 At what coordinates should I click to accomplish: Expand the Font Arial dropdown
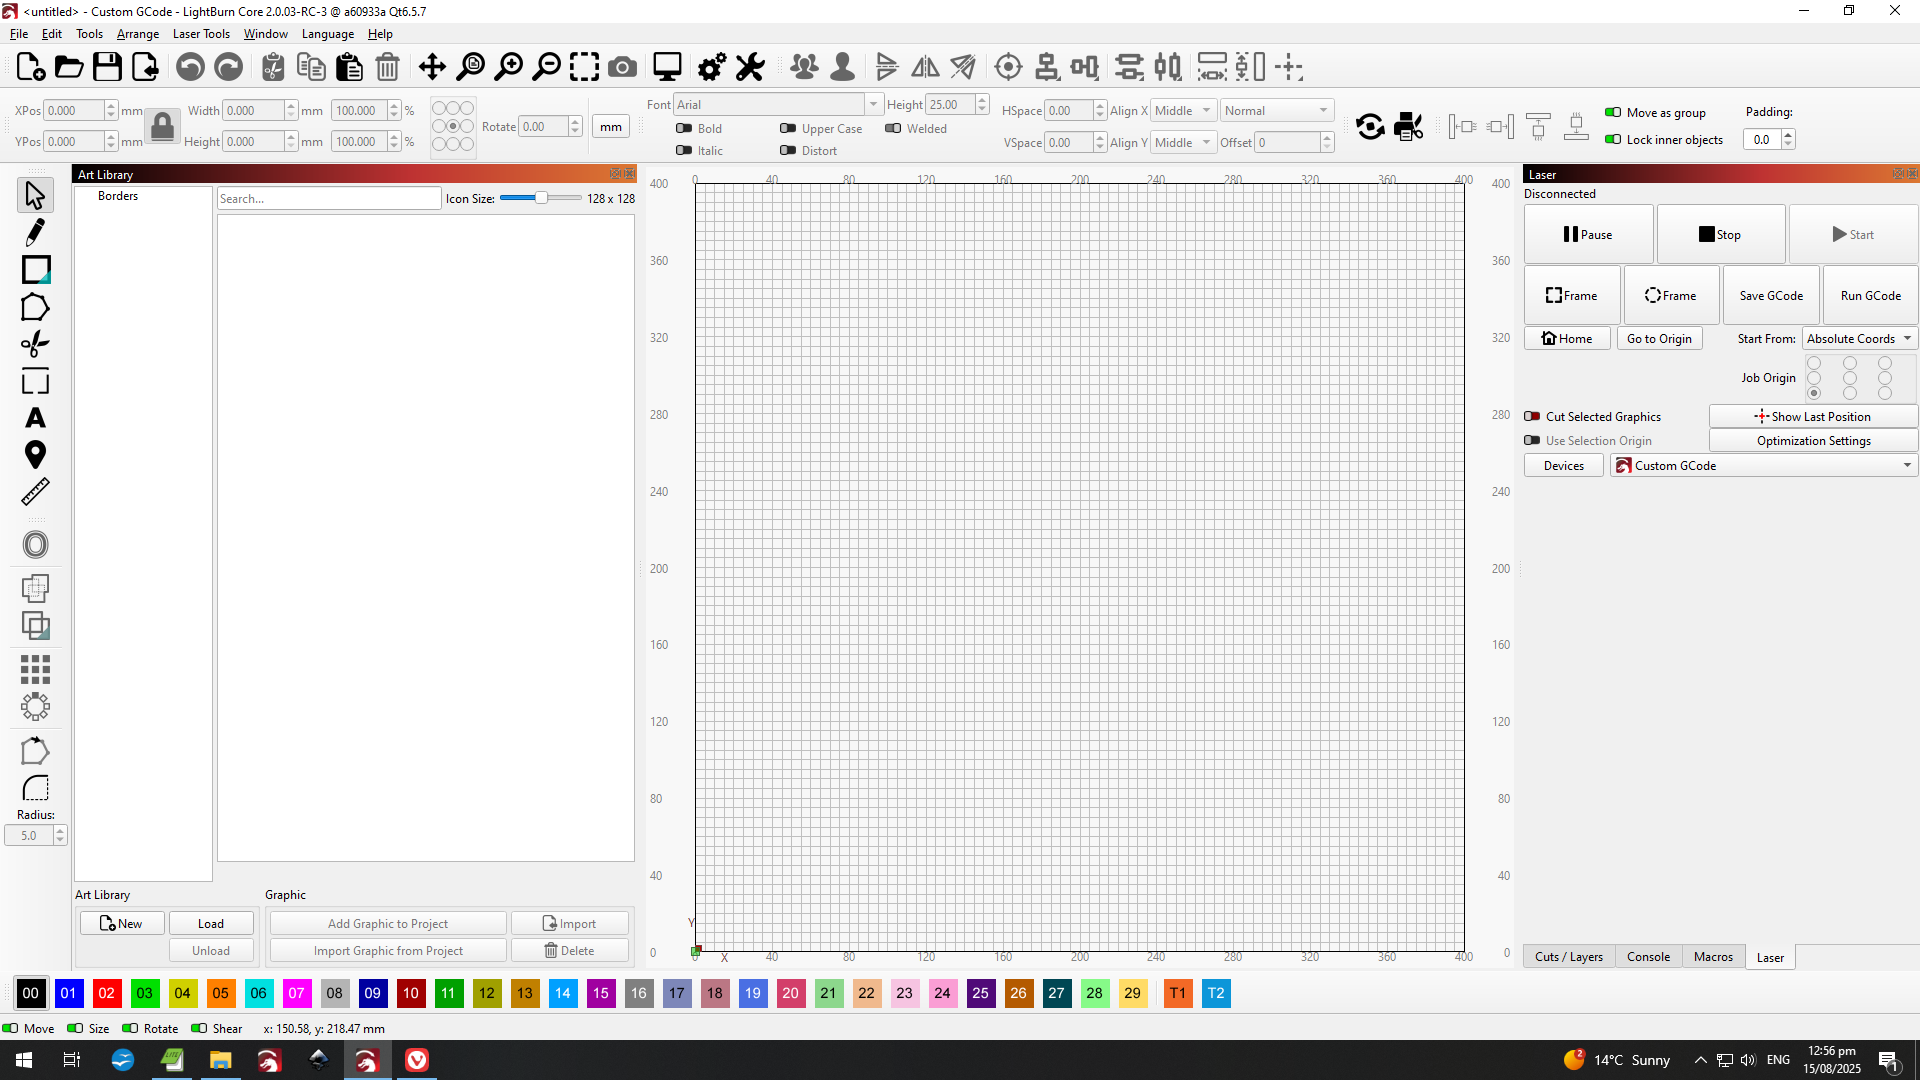pos(873,104)
